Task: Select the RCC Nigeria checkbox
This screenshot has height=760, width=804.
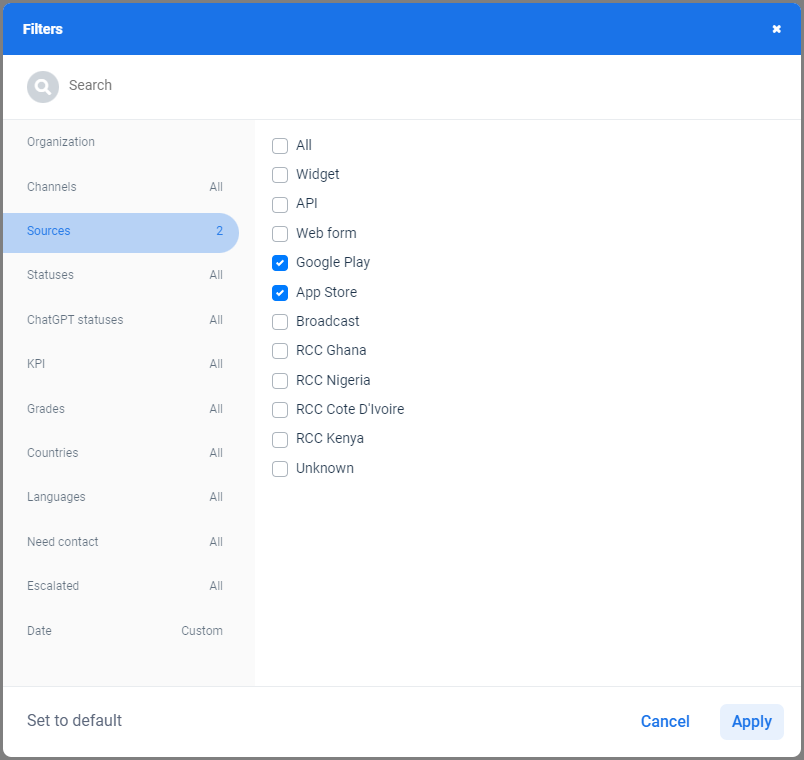Action: [x=280, y=381]
